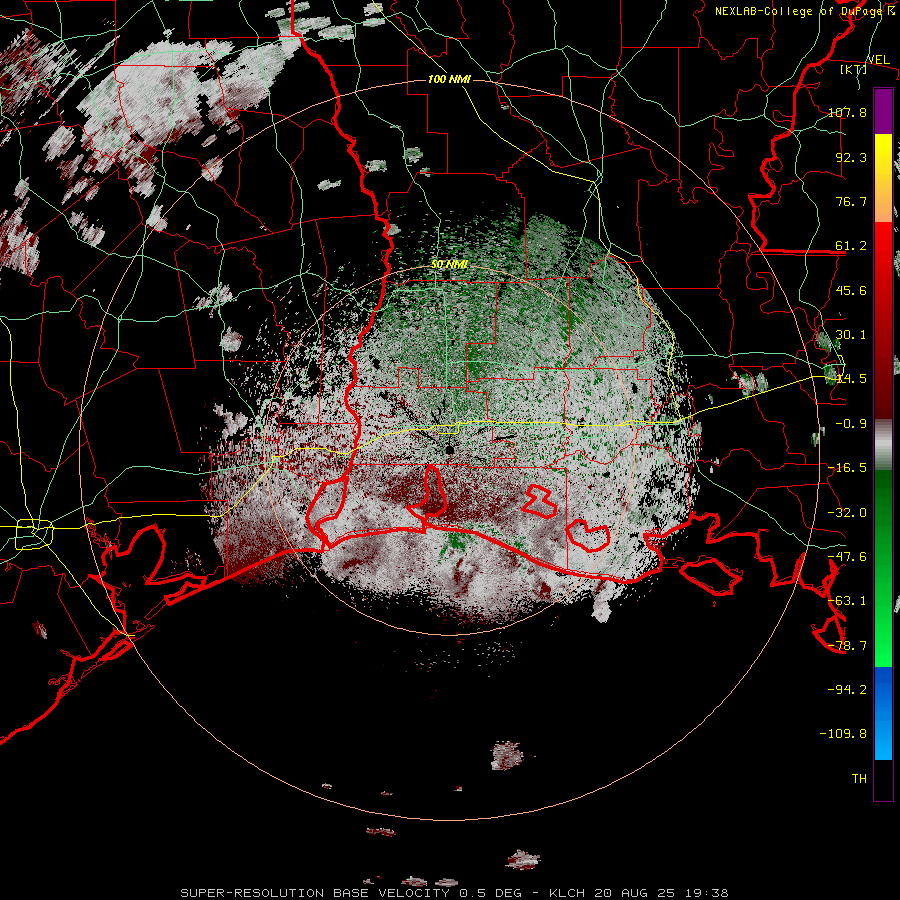Pick the purple top segment of the velocity color bar
The image size is (900, 900).
click(x=883, y=111)
